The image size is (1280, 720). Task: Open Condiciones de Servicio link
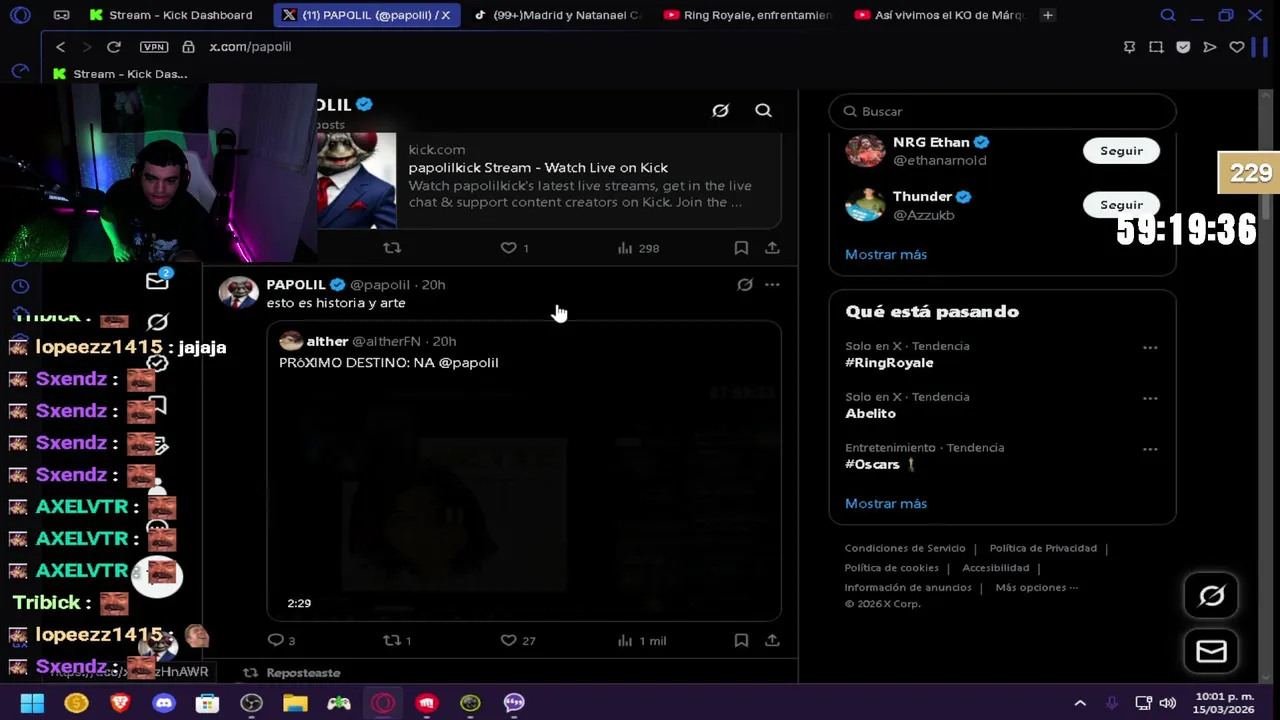[905, 548]
